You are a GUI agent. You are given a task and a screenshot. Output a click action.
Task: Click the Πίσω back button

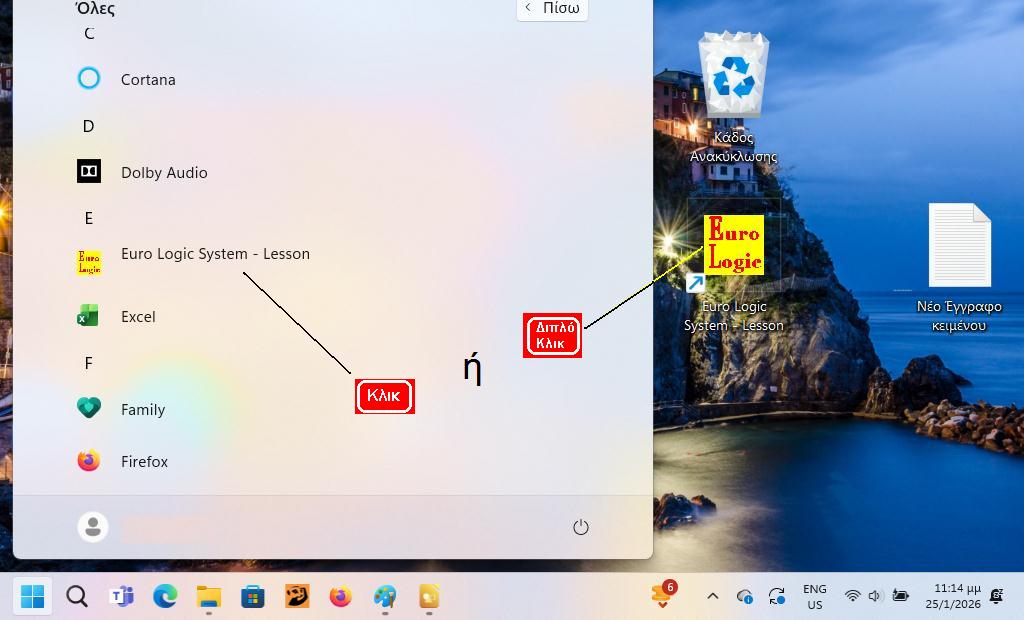[x=551, y=8]
